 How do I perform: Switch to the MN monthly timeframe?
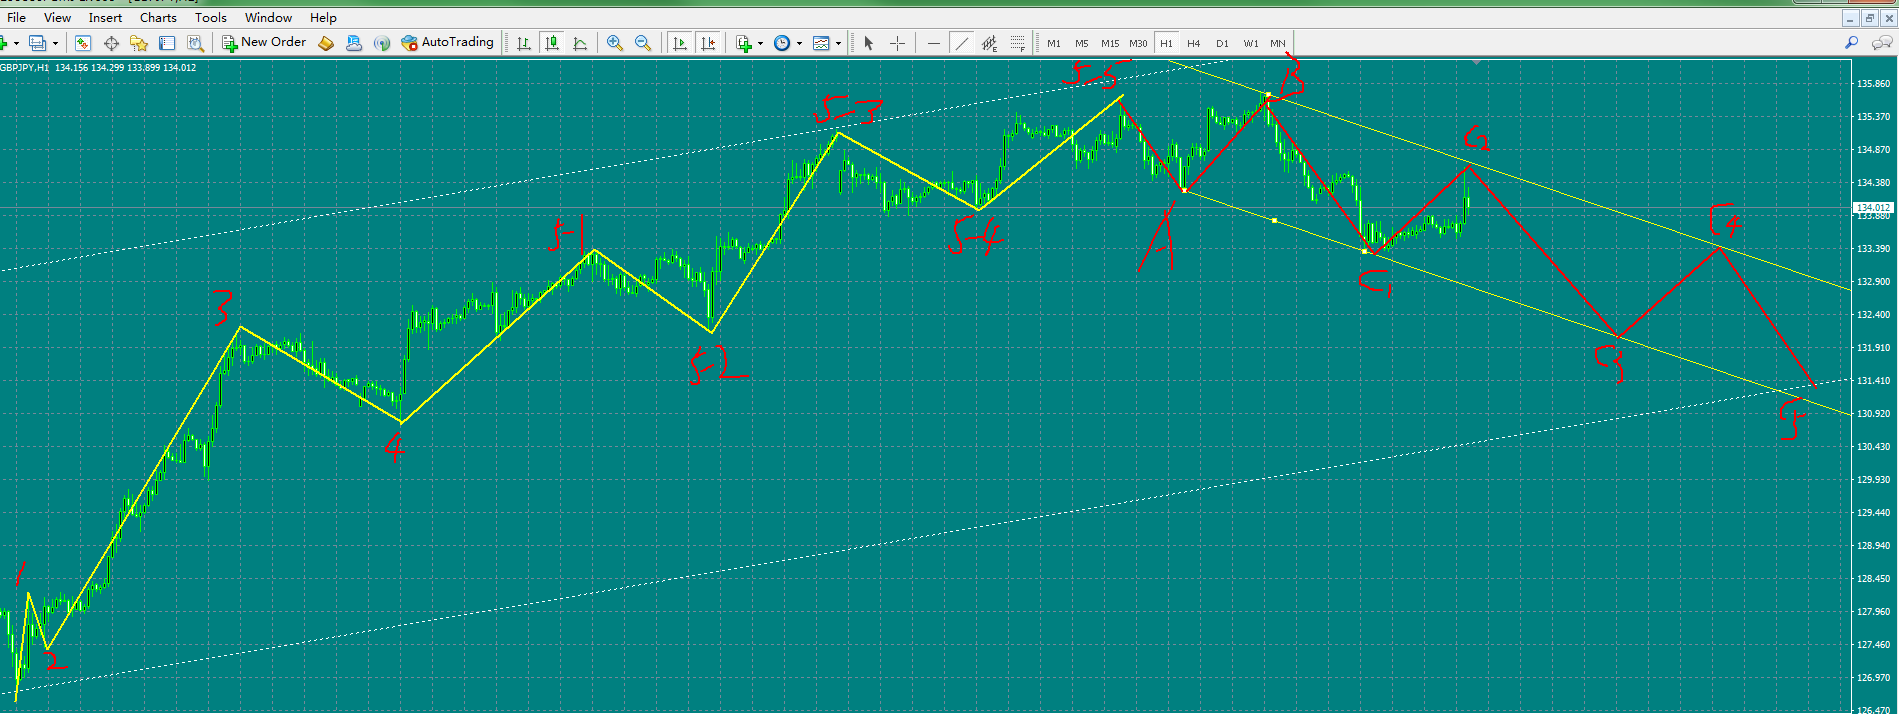click(1278, 43)
